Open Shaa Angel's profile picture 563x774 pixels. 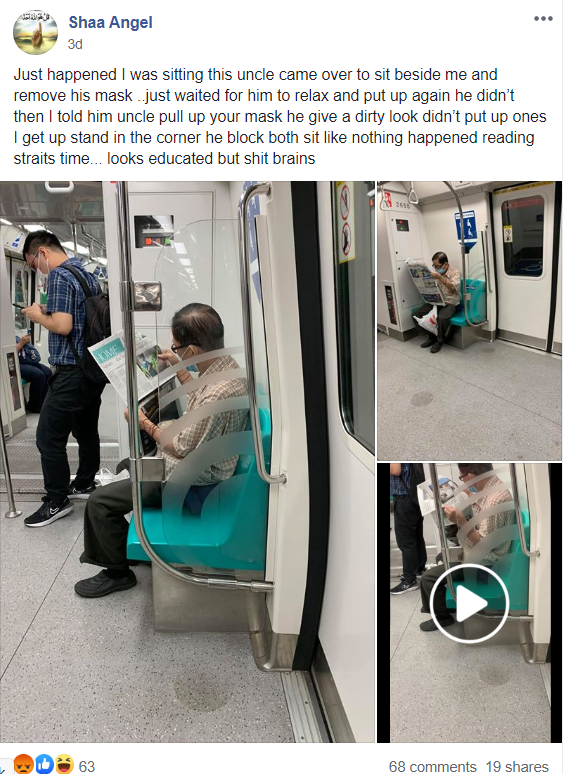click(35, 32)
